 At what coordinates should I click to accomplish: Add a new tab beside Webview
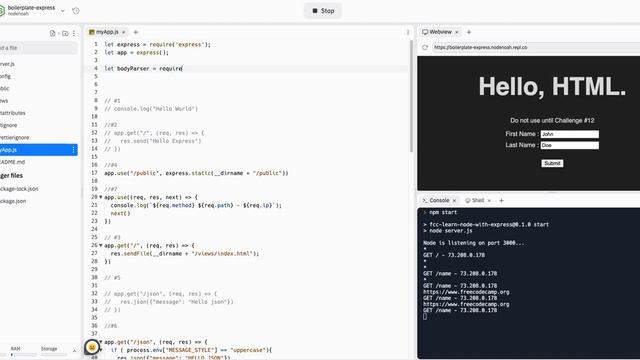click(469, 32)
